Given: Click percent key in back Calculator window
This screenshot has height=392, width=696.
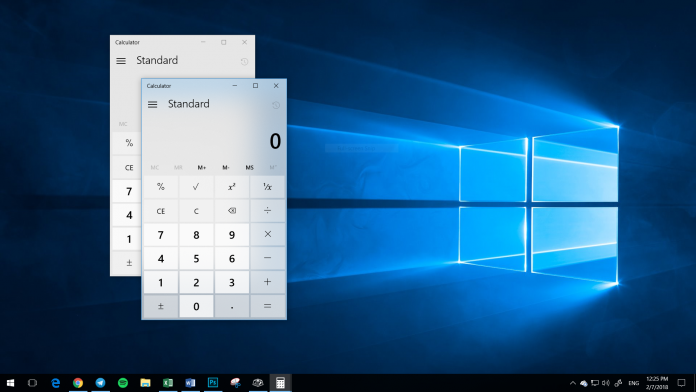Looking at the screenshot, I should [x=127, y=143].
